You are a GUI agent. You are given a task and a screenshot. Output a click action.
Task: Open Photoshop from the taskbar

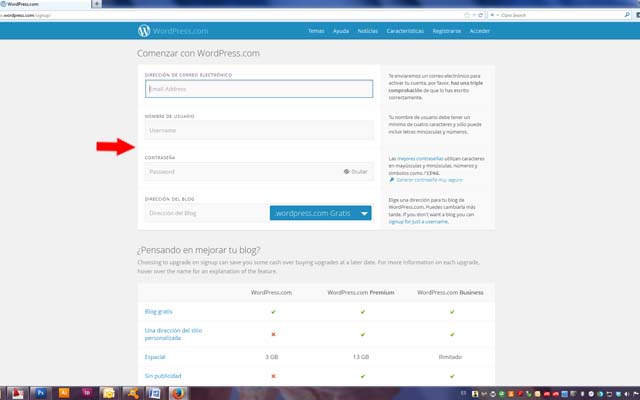click(42, 391)
